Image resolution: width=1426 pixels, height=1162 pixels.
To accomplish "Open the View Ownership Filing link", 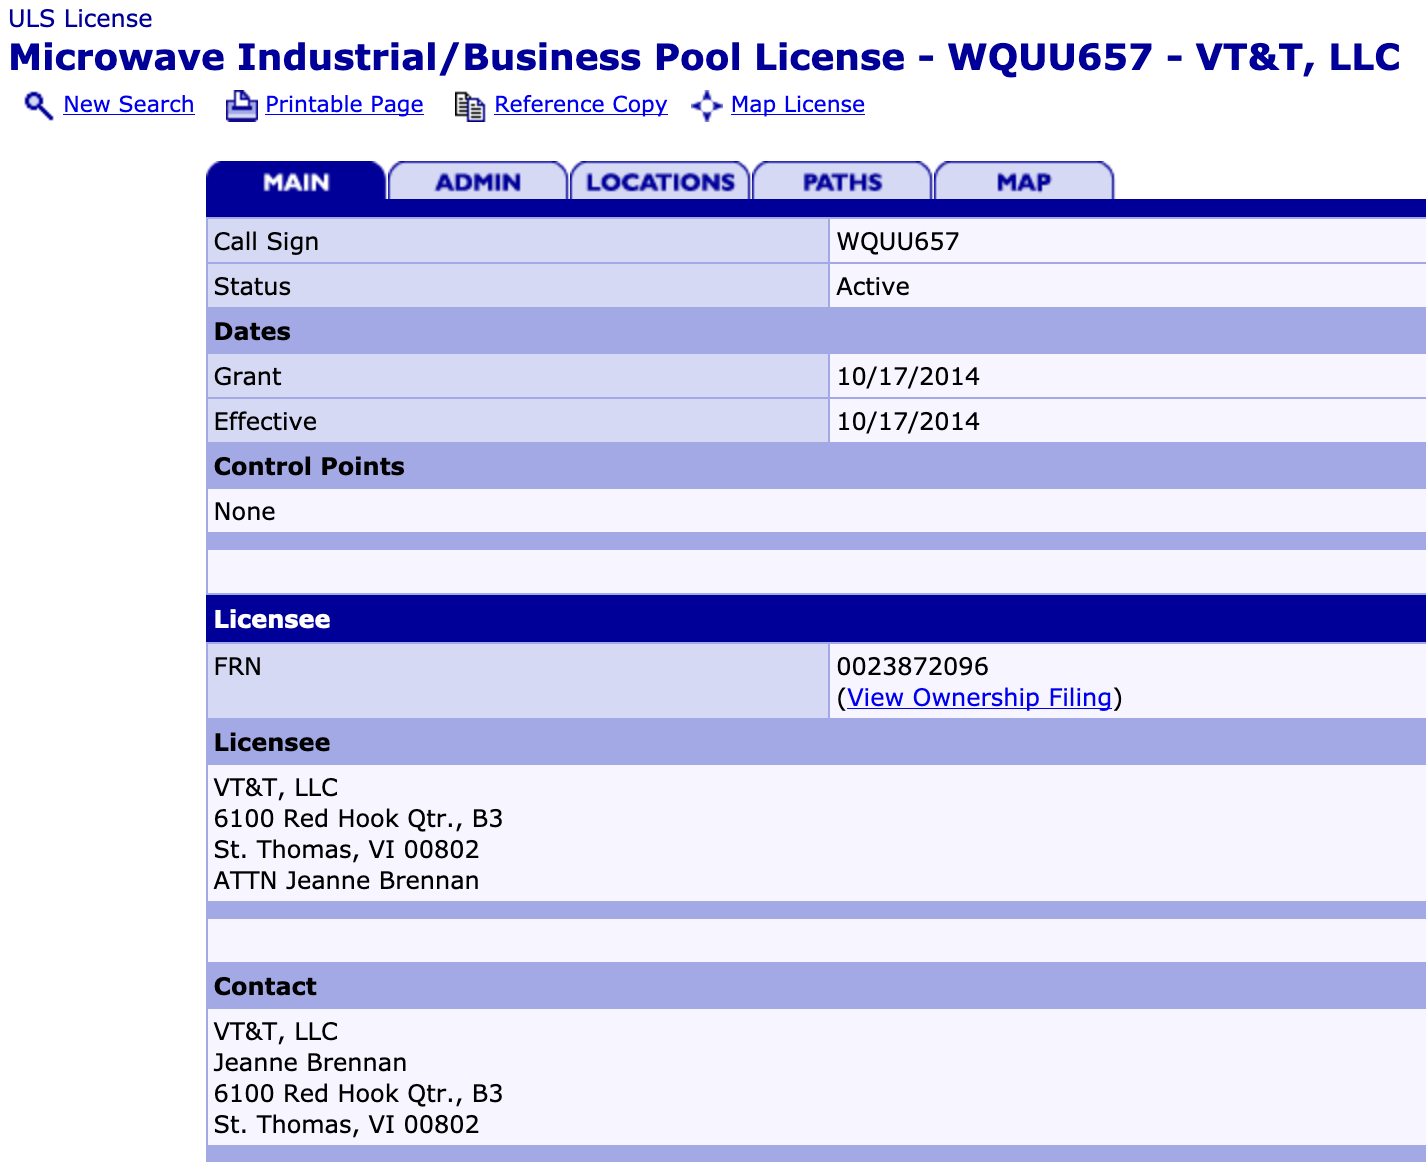I will point(979,697).
